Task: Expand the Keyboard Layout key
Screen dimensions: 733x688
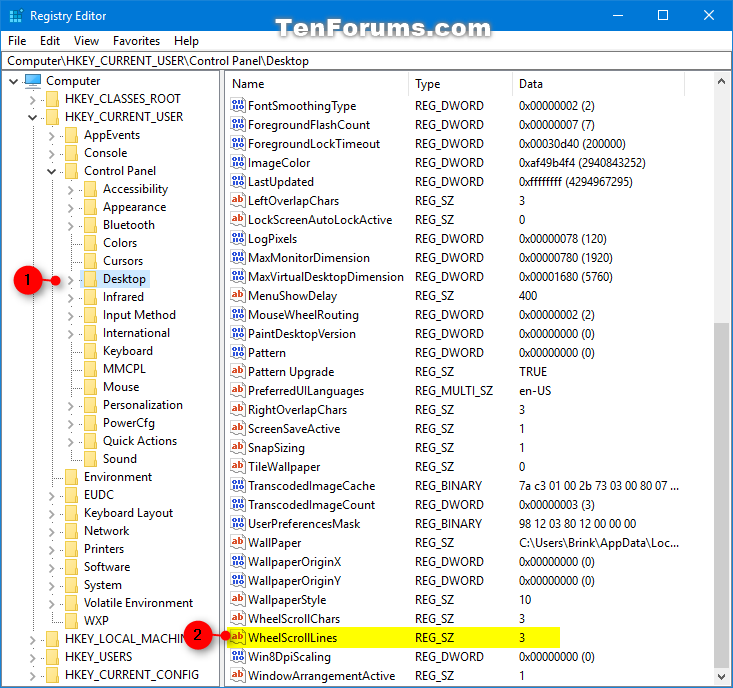Action: point(51,514)
